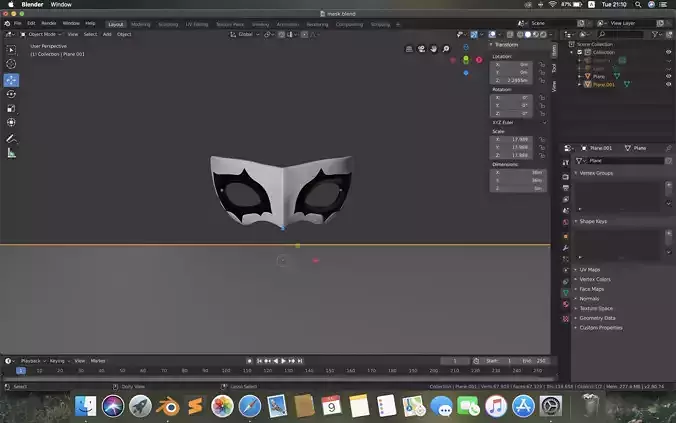Open the Tool tab in sidebar

pyautogui.click(x=554, y=68)
